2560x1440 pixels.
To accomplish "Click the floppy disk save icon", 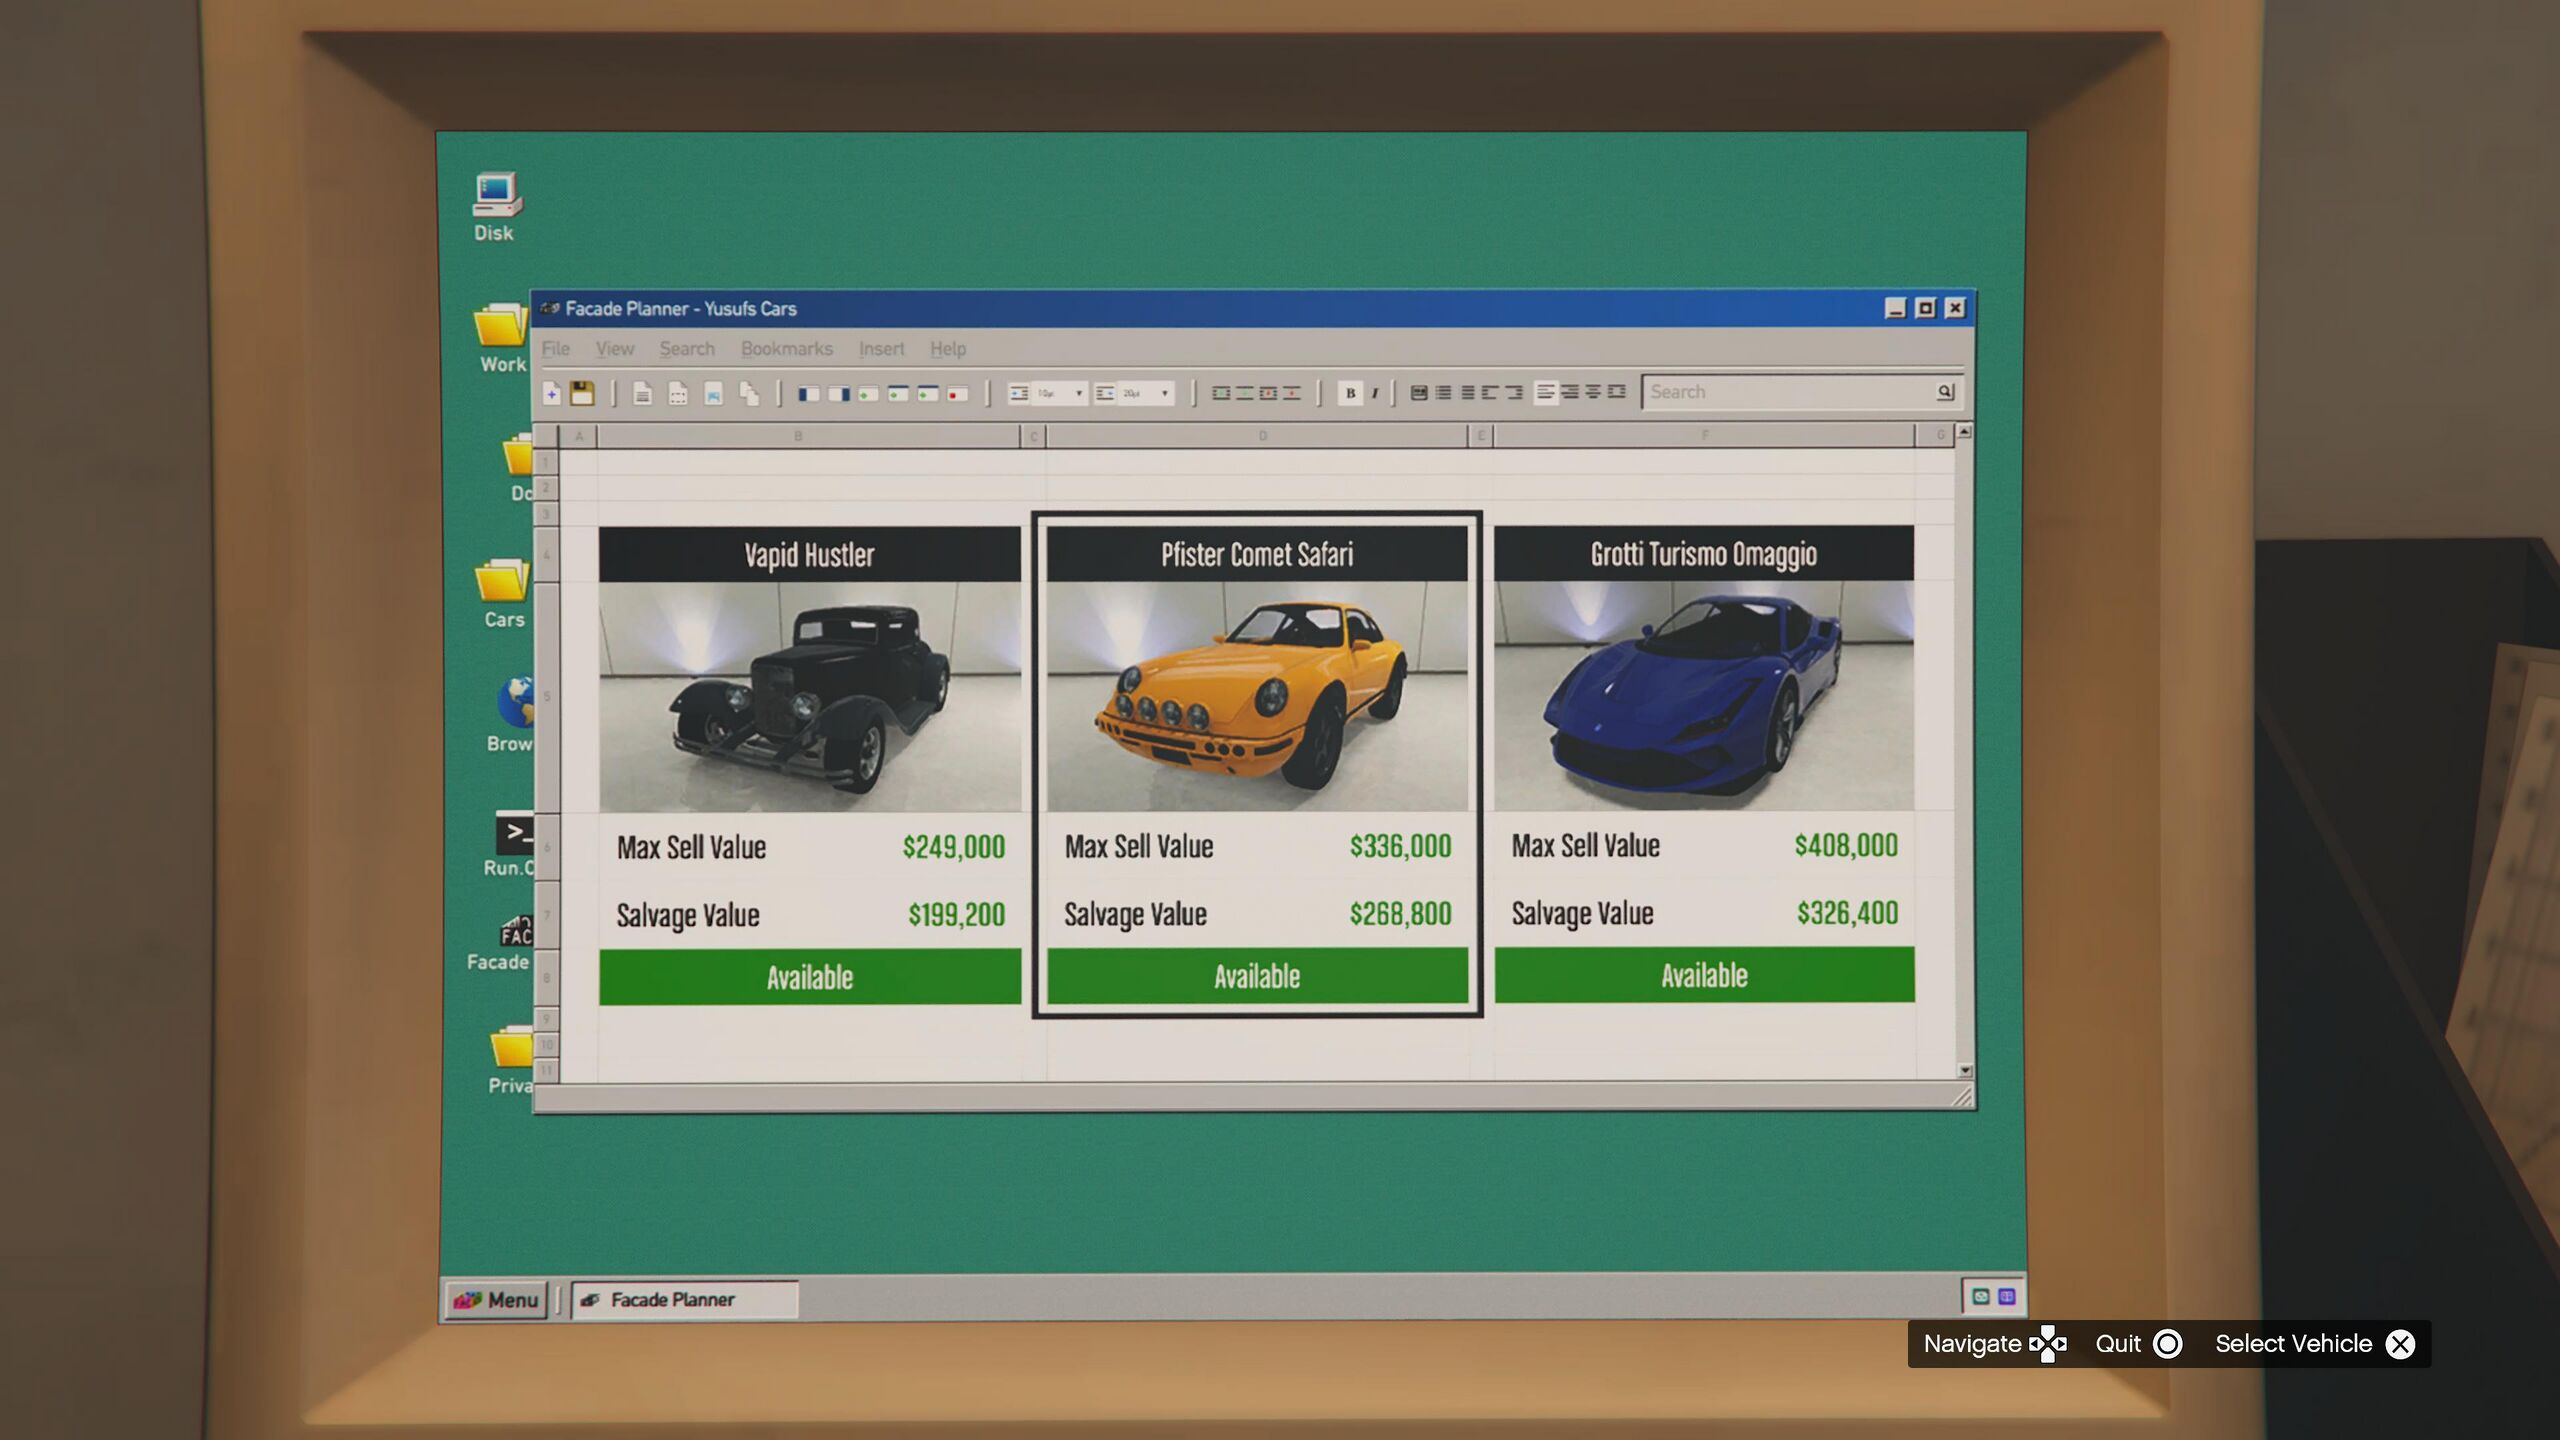I will coord(582,394).
